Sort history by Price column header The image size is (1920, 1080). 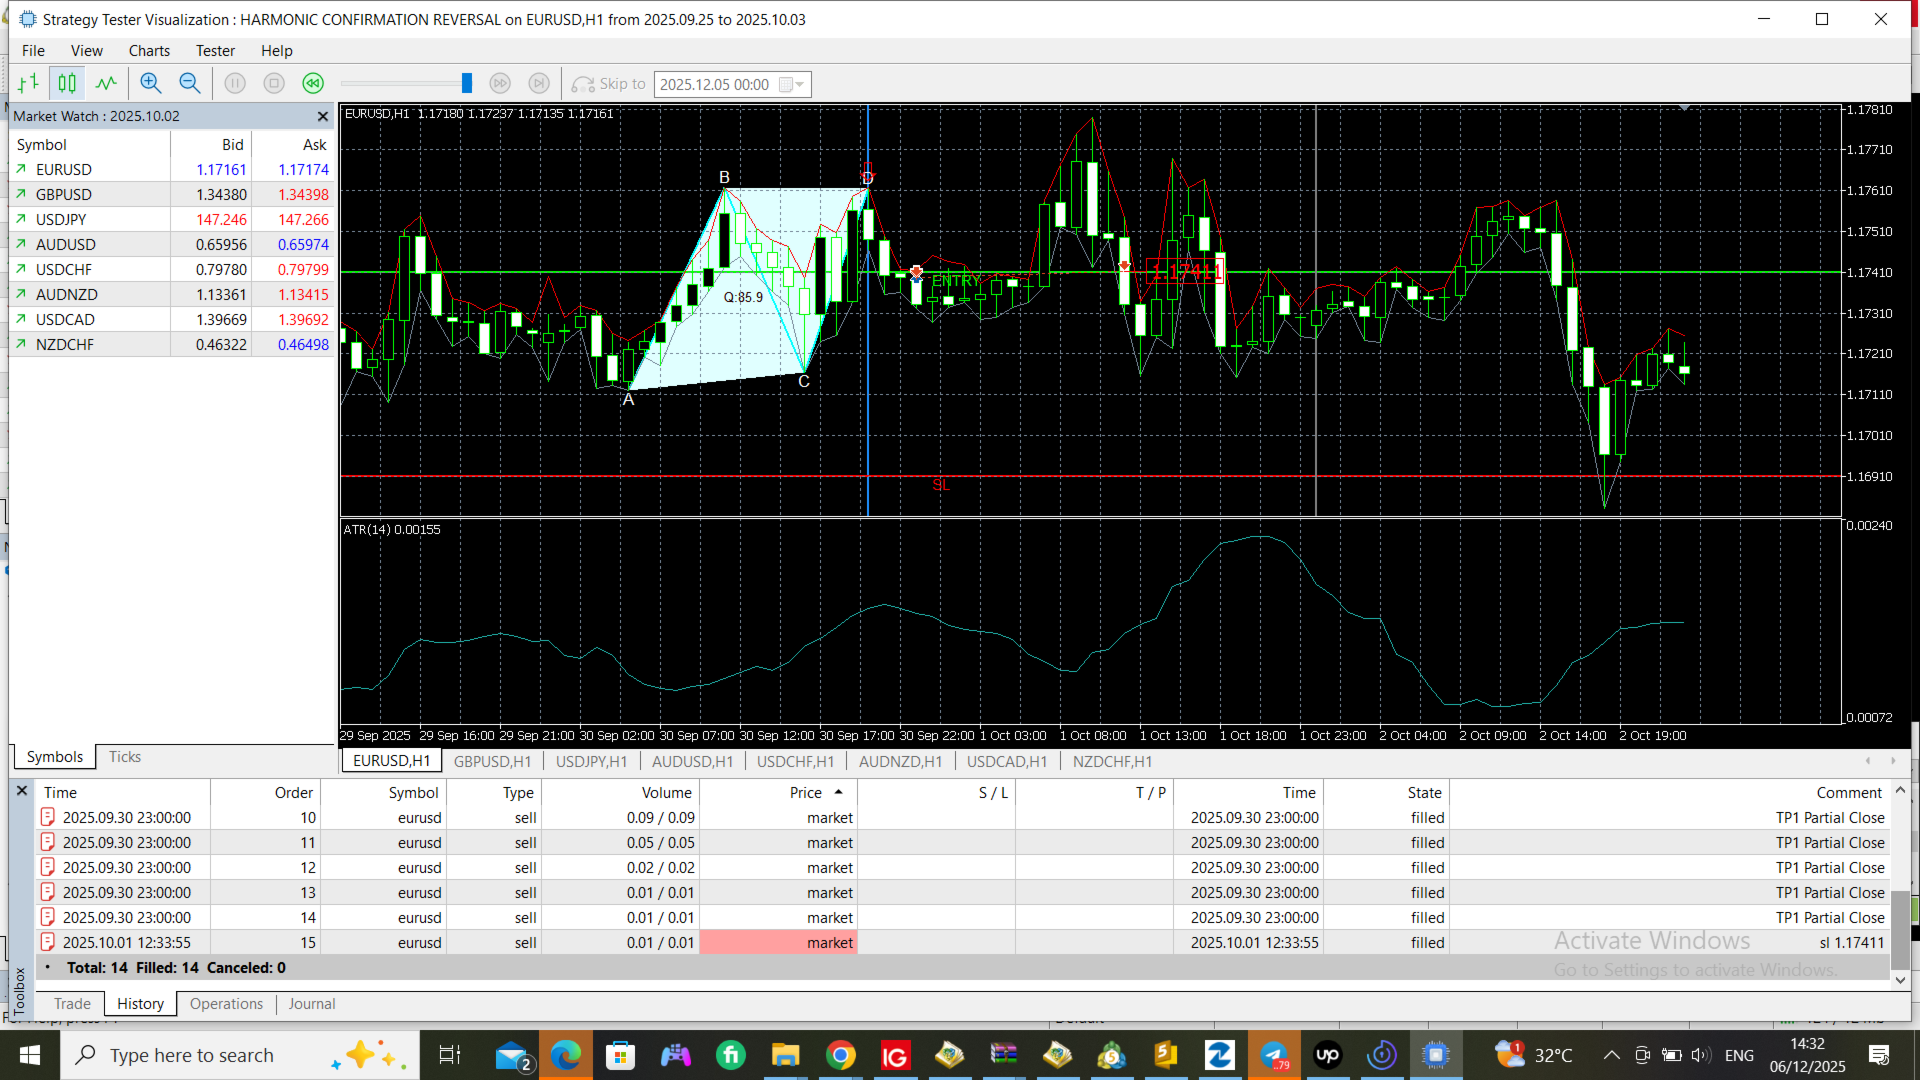tap(806, 793)
